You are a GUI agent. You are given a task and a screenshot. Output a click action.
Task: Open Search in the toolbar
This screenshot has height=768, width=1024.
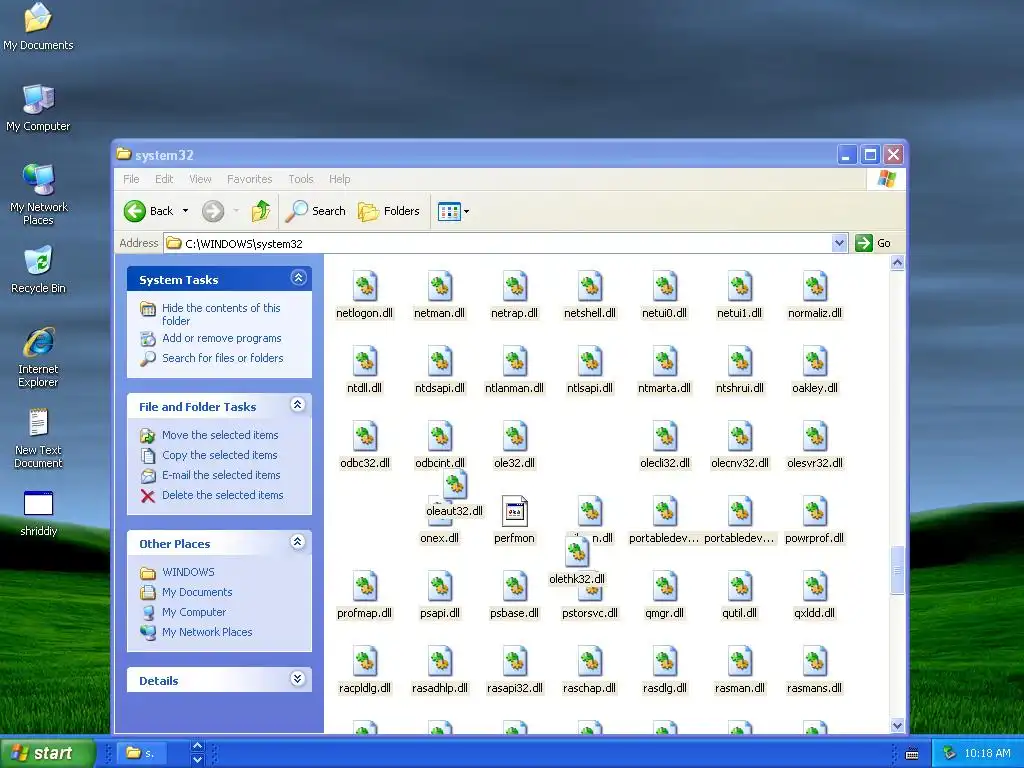[x=316, y=211]
